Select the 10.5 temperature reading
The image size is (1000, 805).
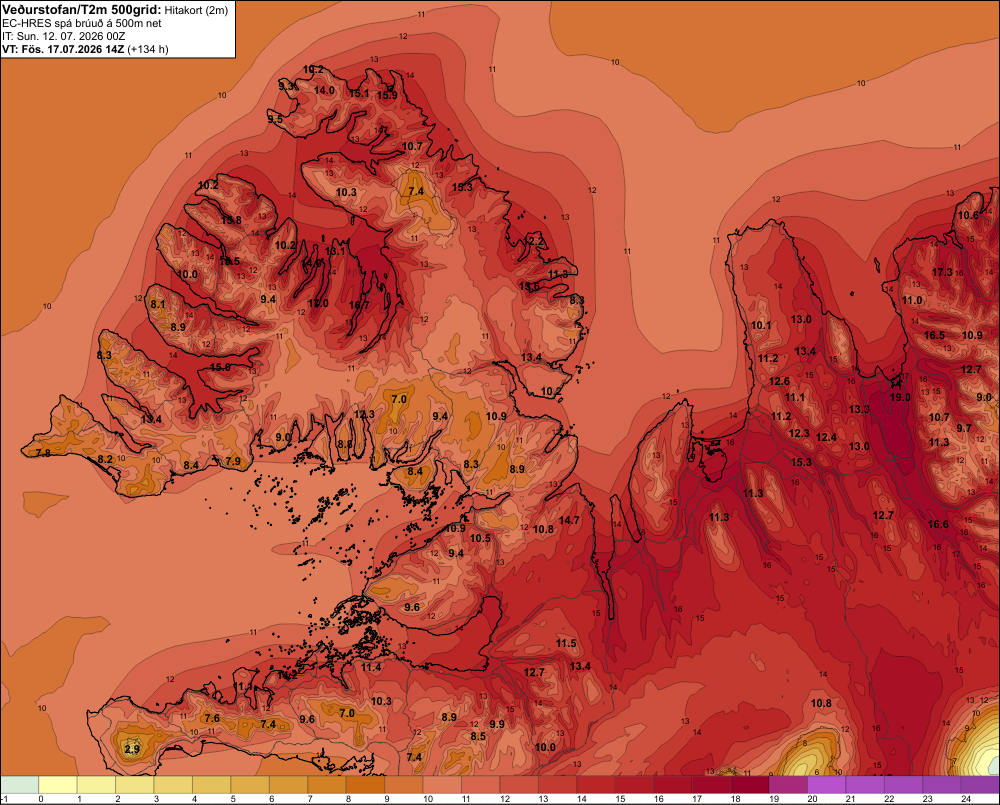[480, 538]
